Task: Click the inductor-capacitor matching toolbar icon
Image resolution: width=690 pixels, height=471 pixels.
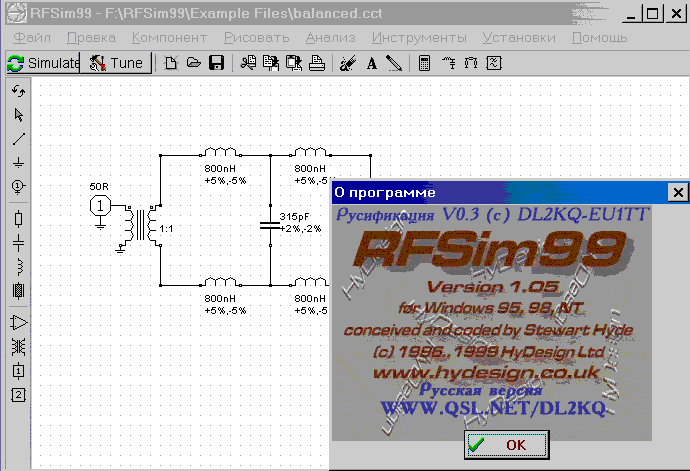Action: (x=448, y=63)
